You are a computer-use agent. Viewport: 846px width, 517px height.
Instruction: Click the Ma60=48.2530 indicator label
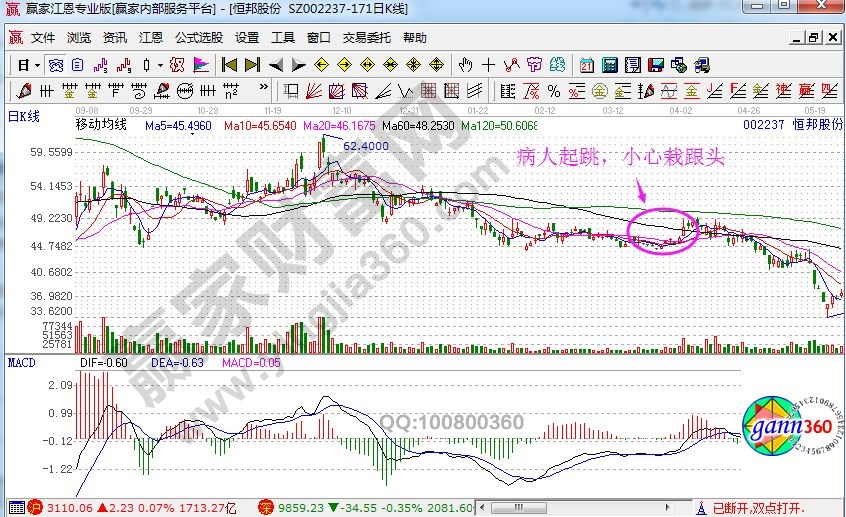pyautogui.click(x=418, y=126)
